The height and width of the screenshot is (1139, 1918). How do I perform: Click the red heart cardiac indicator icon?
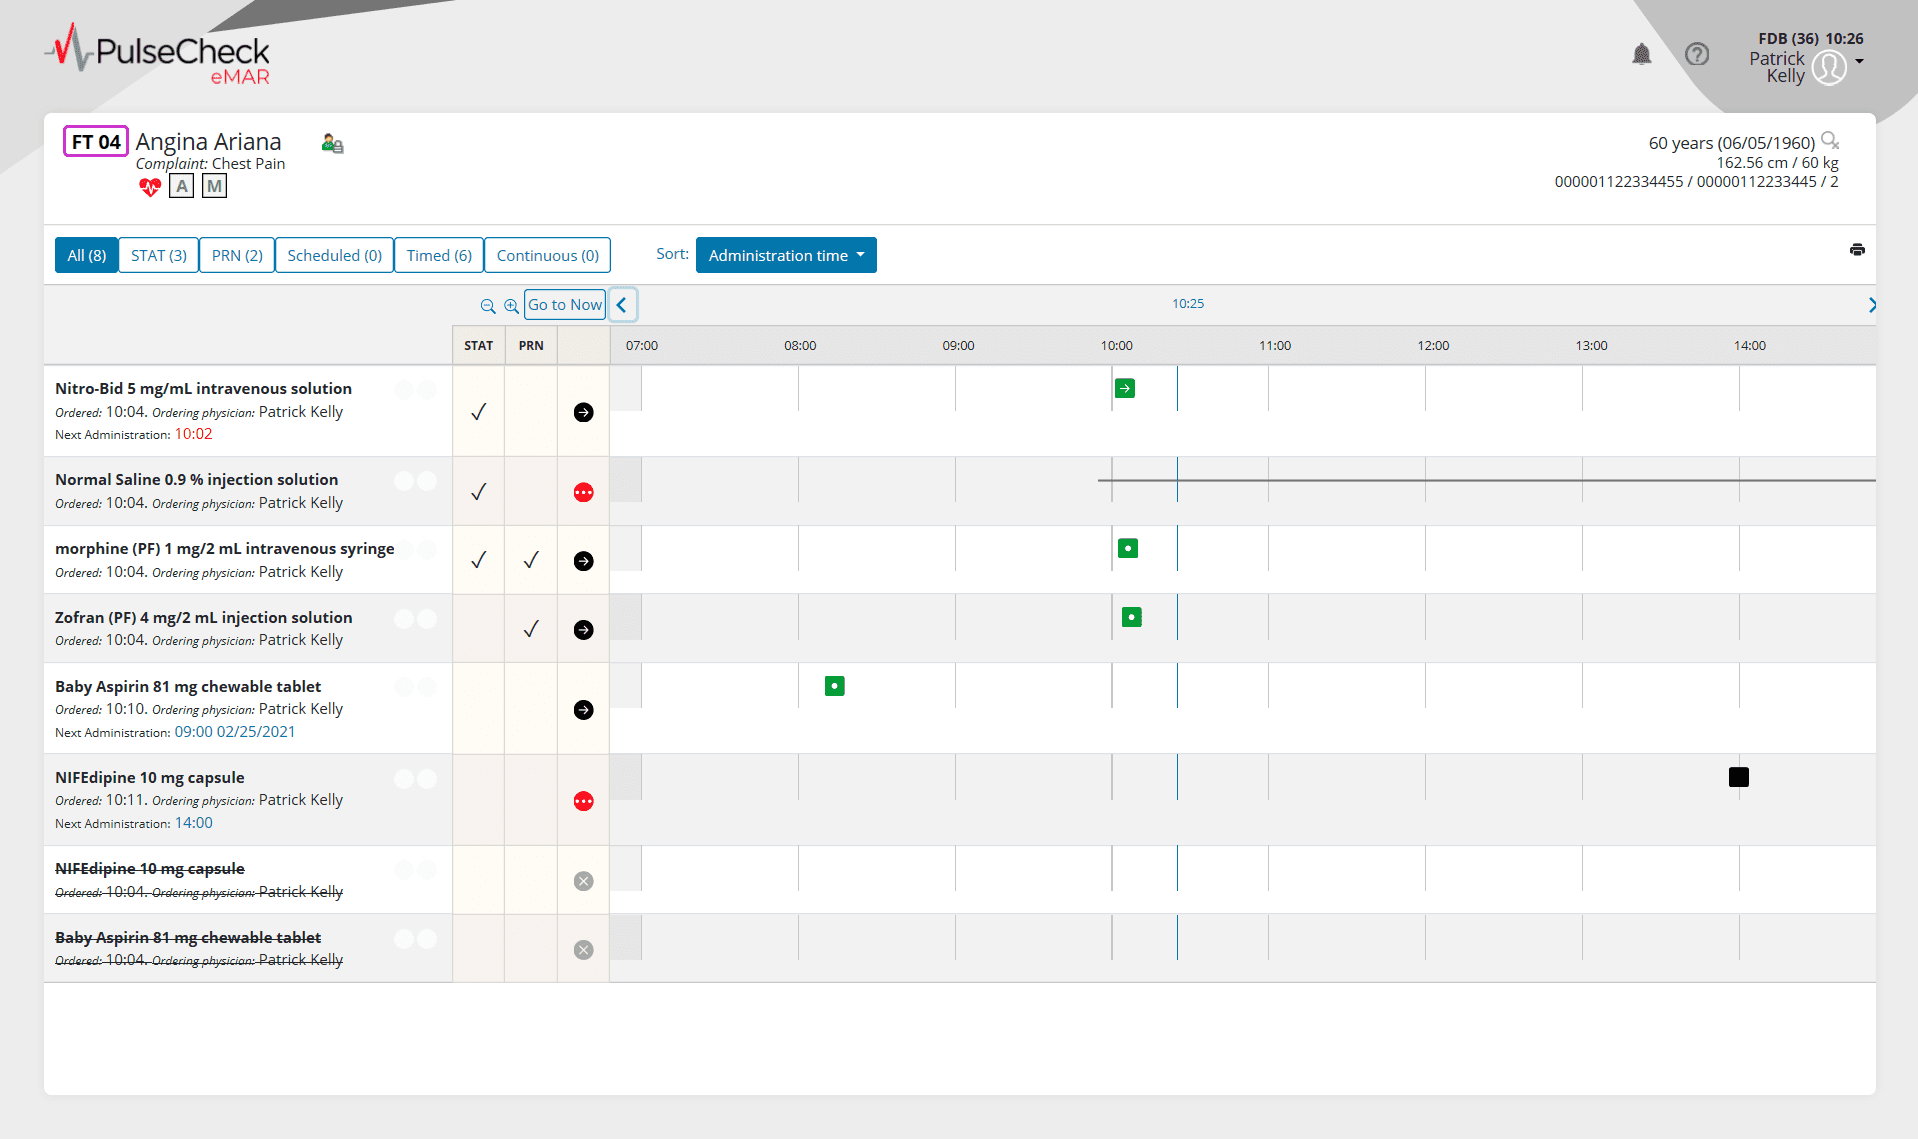149,187
